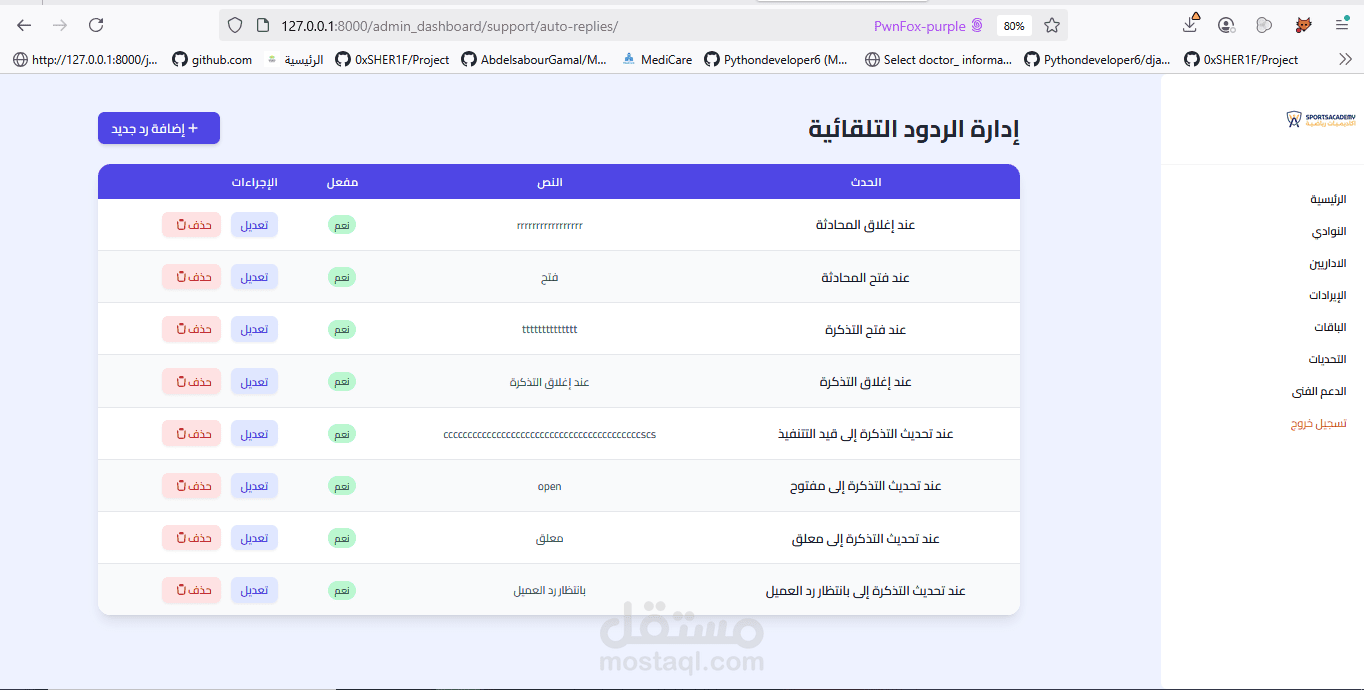Click the PwnFox fox extension icon
Viewport: 1364px width, 690px height.
[1304, 25]
